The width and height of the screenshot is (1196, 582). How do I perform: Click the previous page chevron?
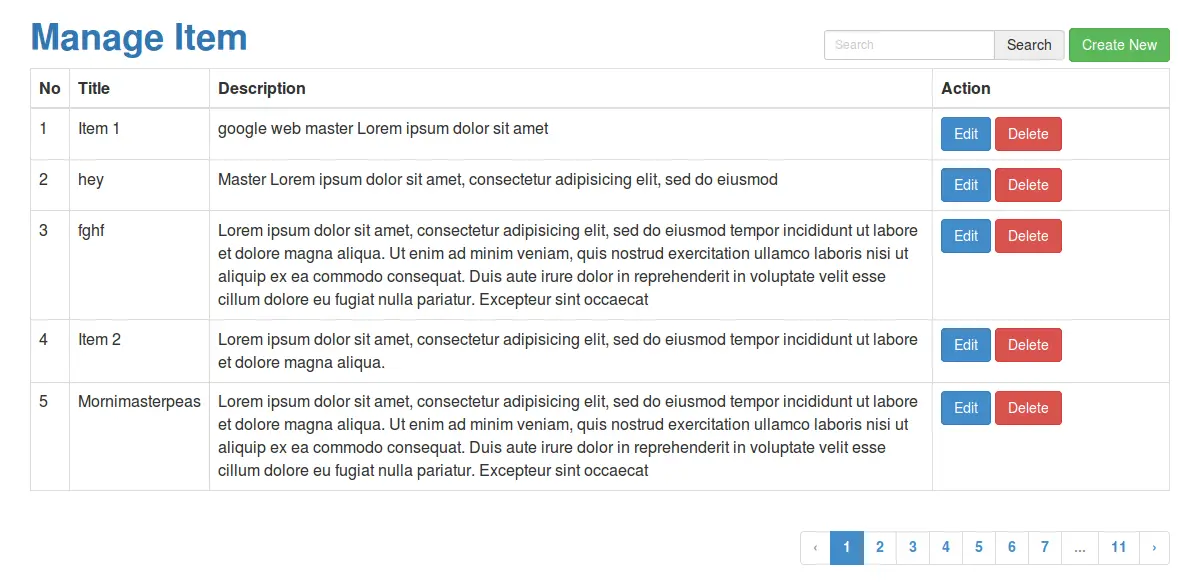click(815, 547)
